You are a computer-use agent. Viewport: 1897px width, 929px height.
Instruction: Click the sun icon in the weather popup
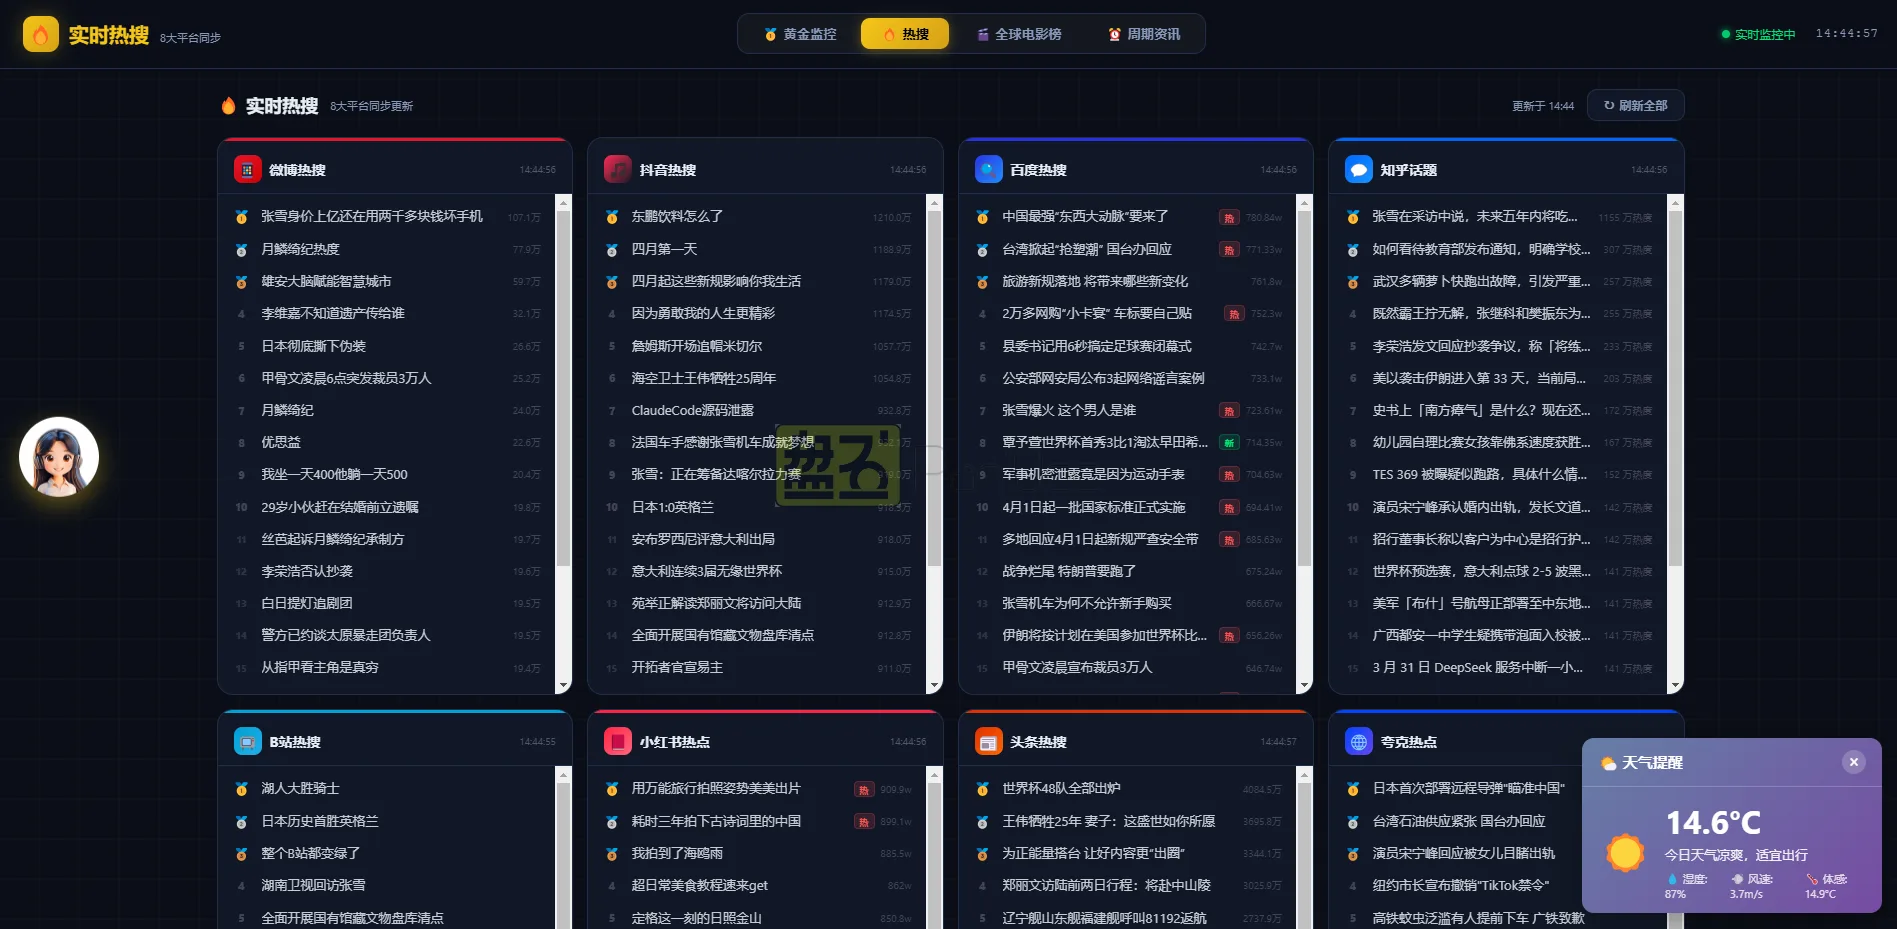(1625, 853)
